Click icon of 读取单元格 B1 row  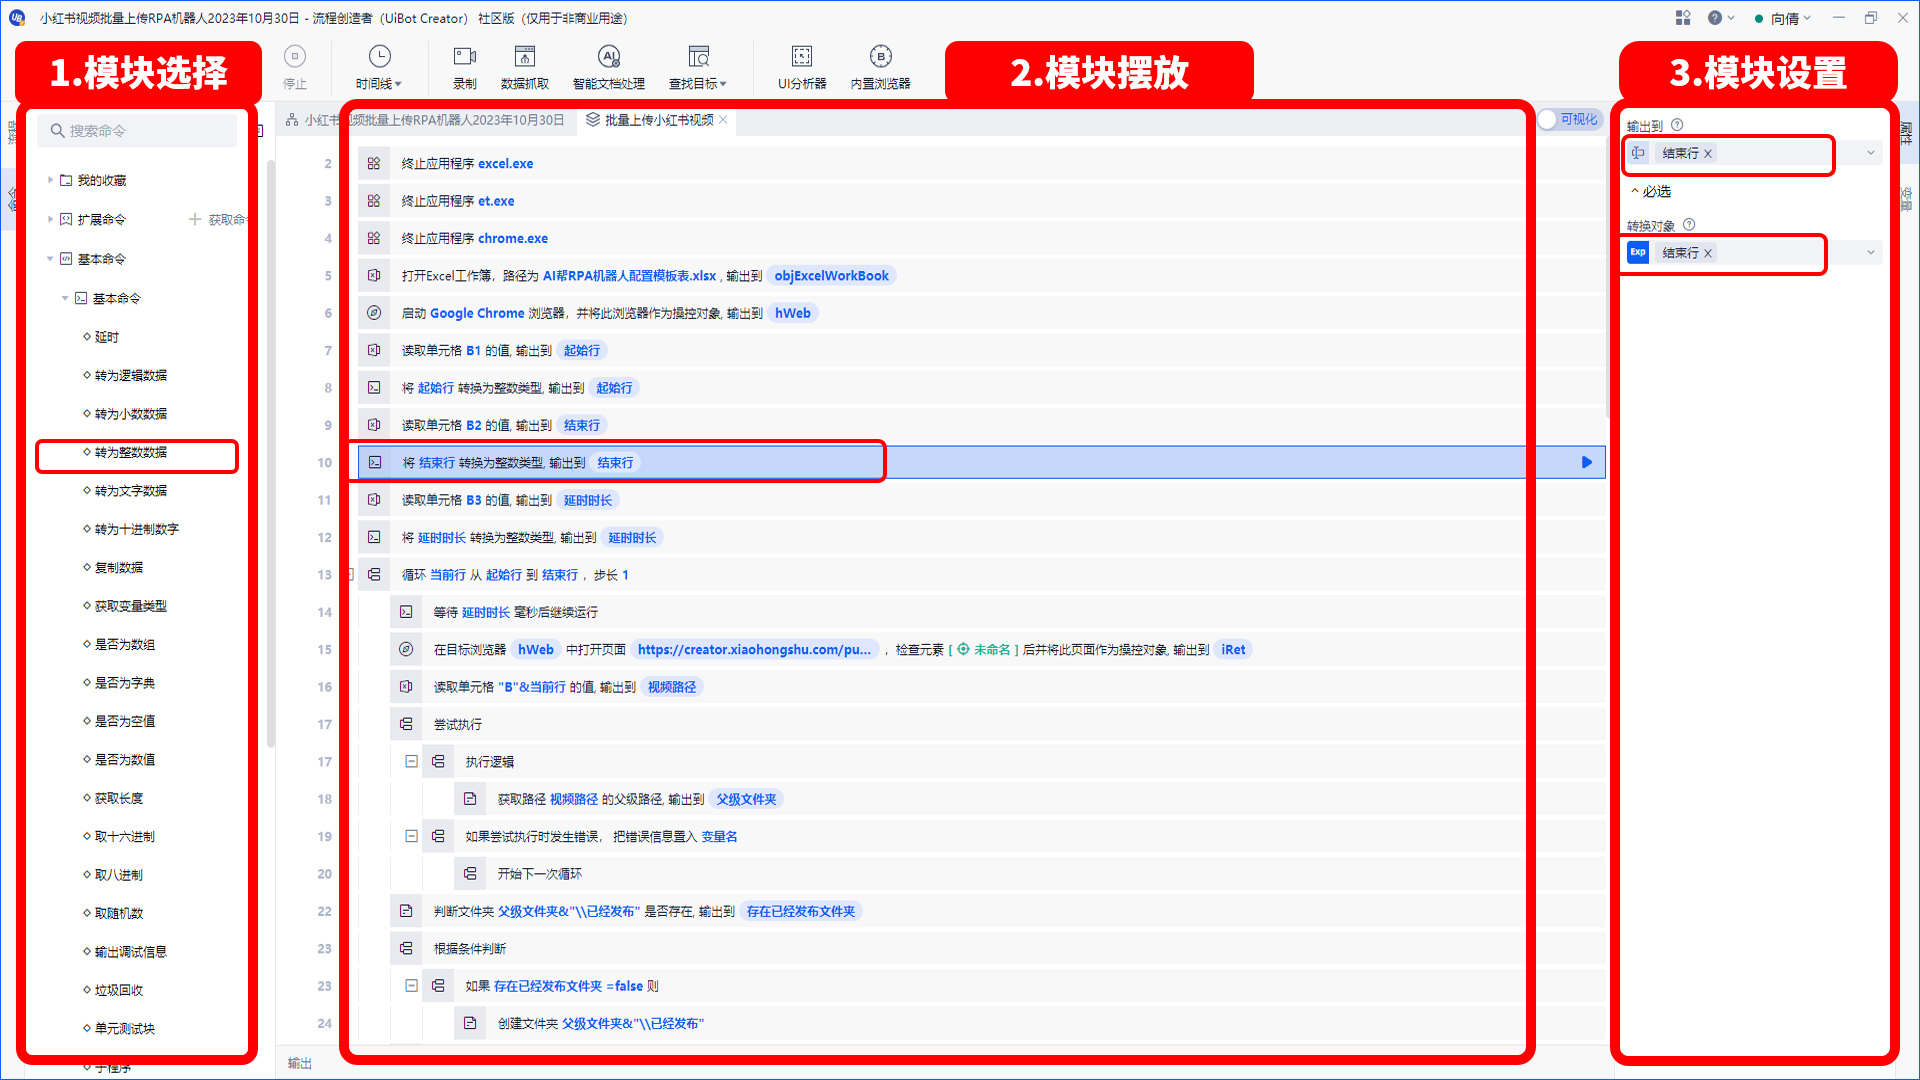pyautogui.click(x=374, y=350)
